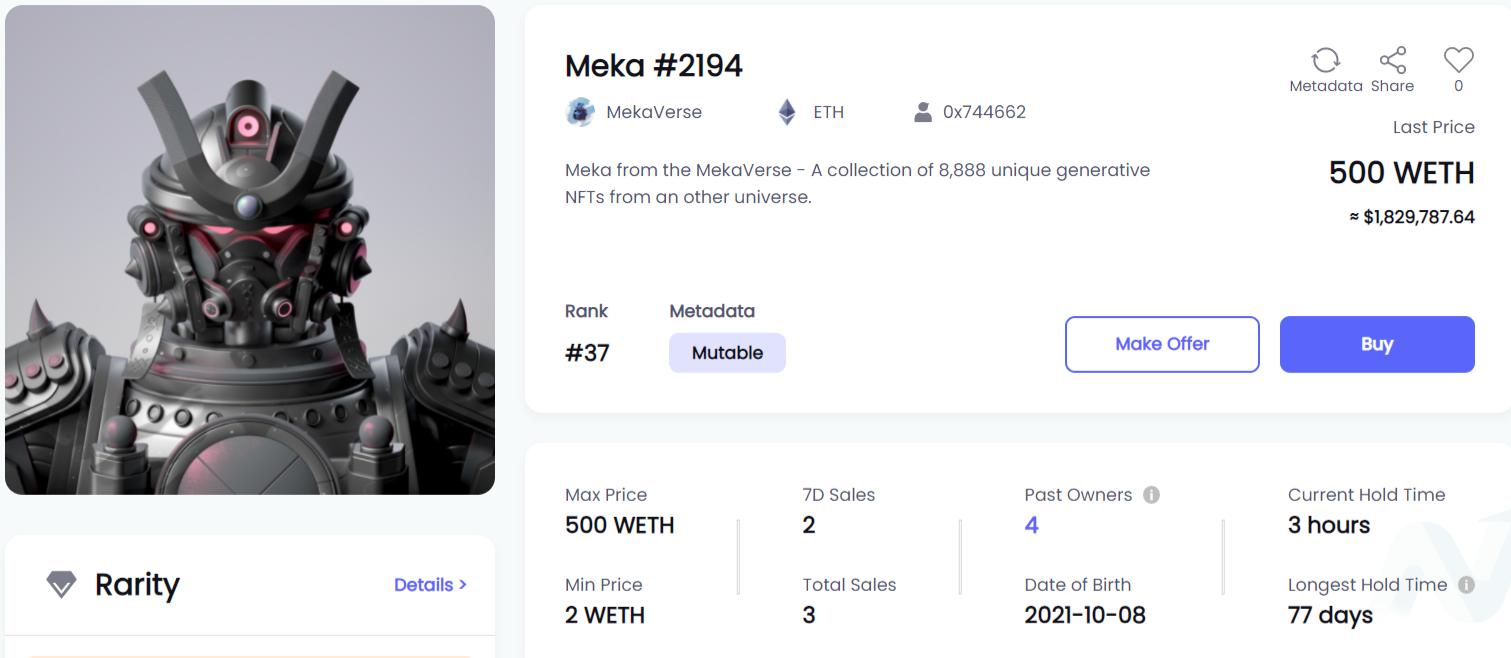Image resolution: width=1511 pixels, height=658 pixels.
Task: Expand the Rarity Details section
Action: coord(430,585)
